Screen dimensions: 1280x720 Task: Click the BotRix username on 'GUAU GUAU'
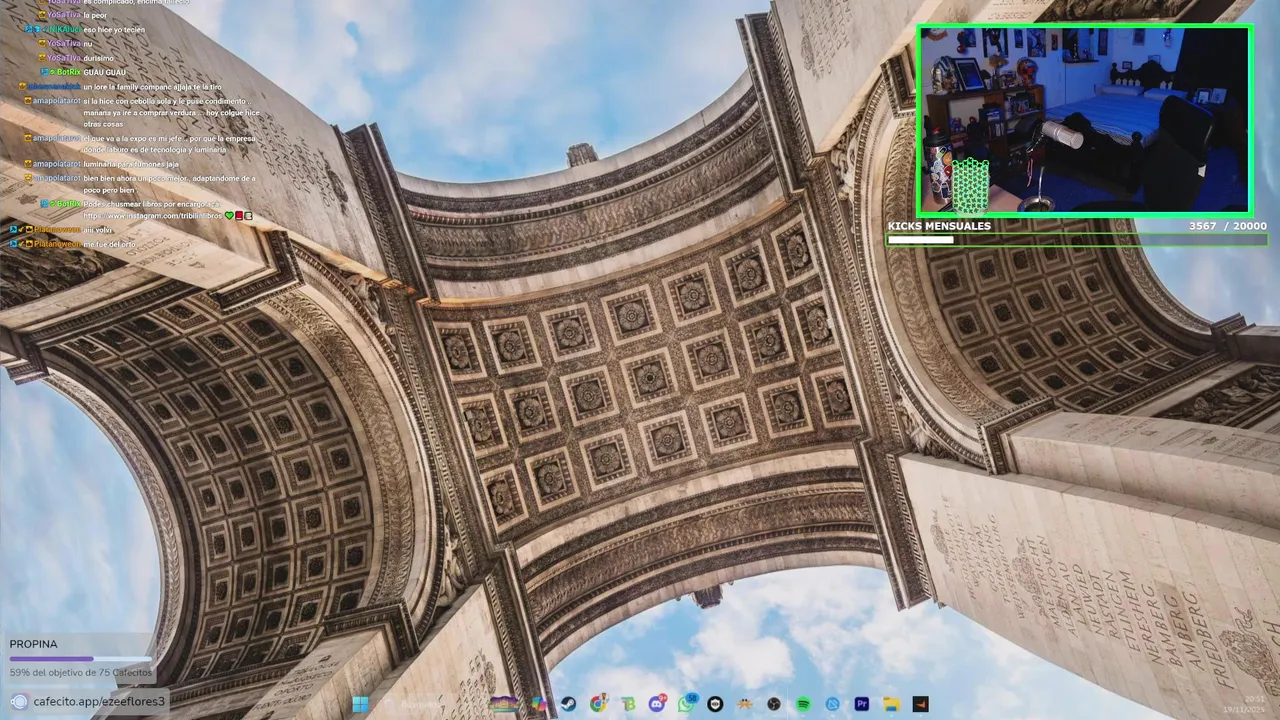pyautogui.click(x=69, y=72)
